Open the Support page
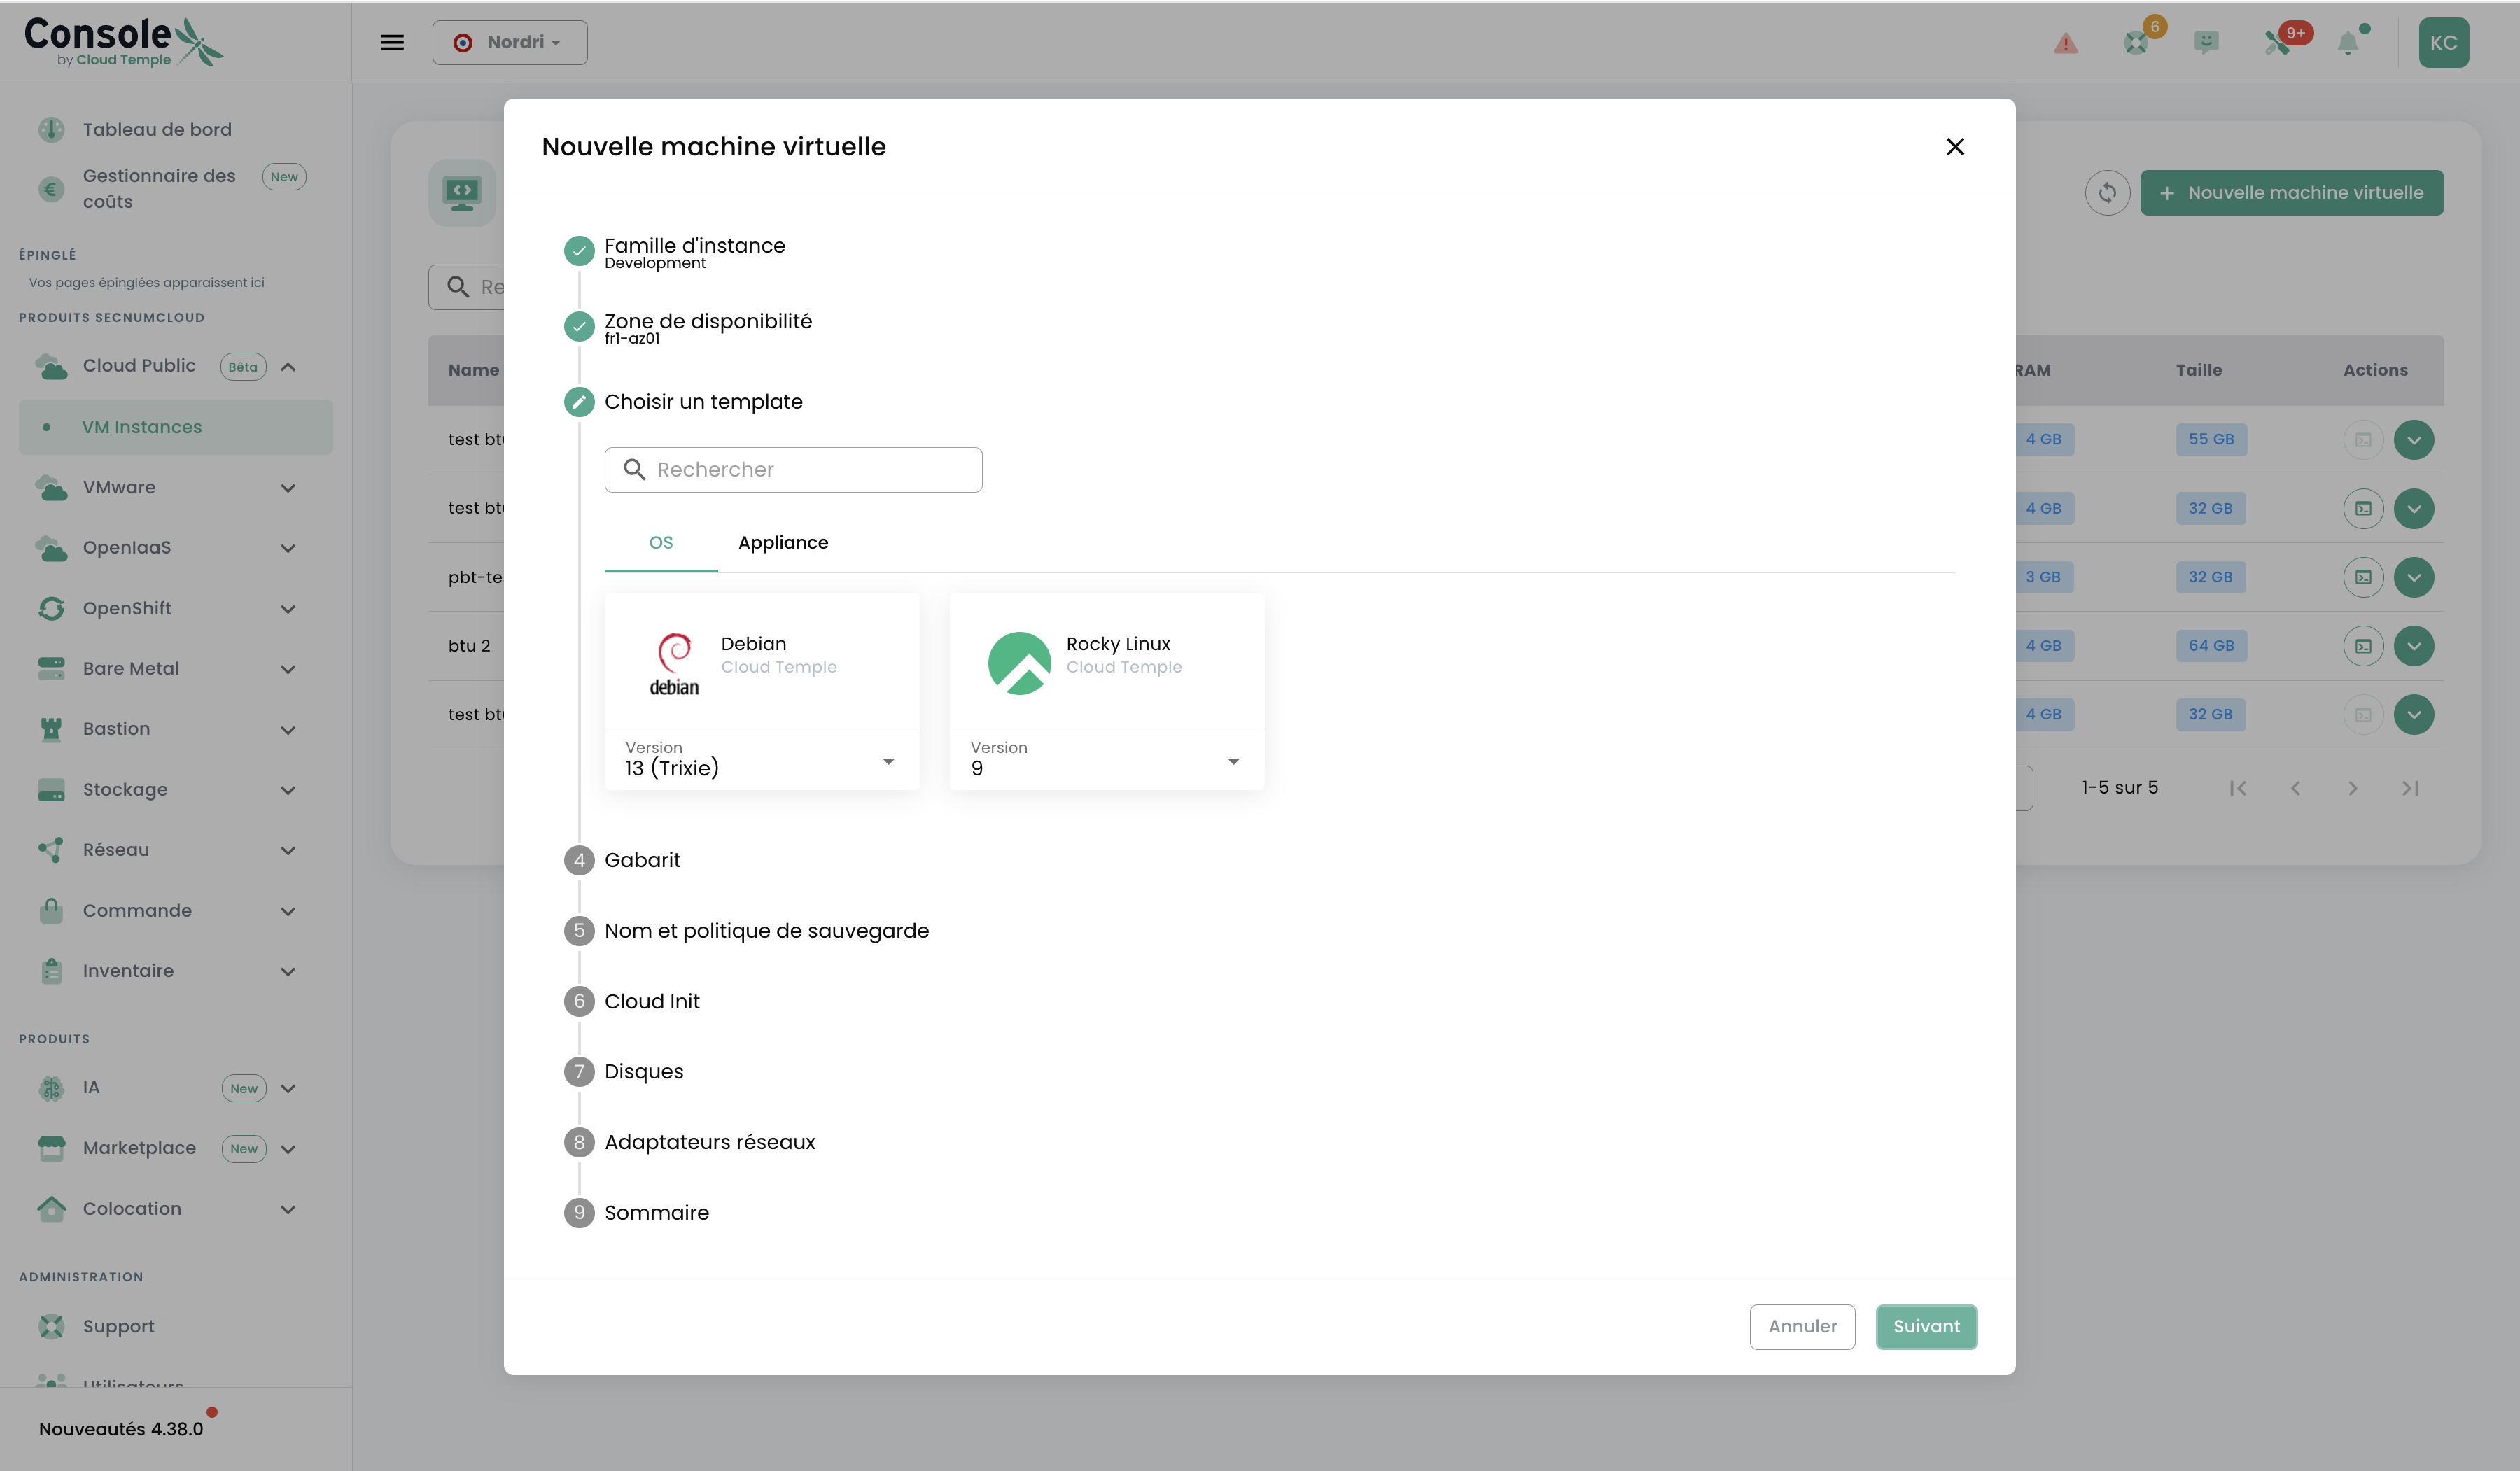2520x1471 pixels. pyautogui.click(x=119, y=1327)
